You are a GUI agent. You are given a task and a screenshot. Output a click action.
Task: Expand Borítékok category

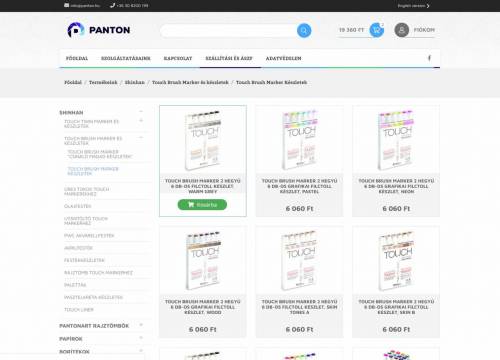pos(141,350)
